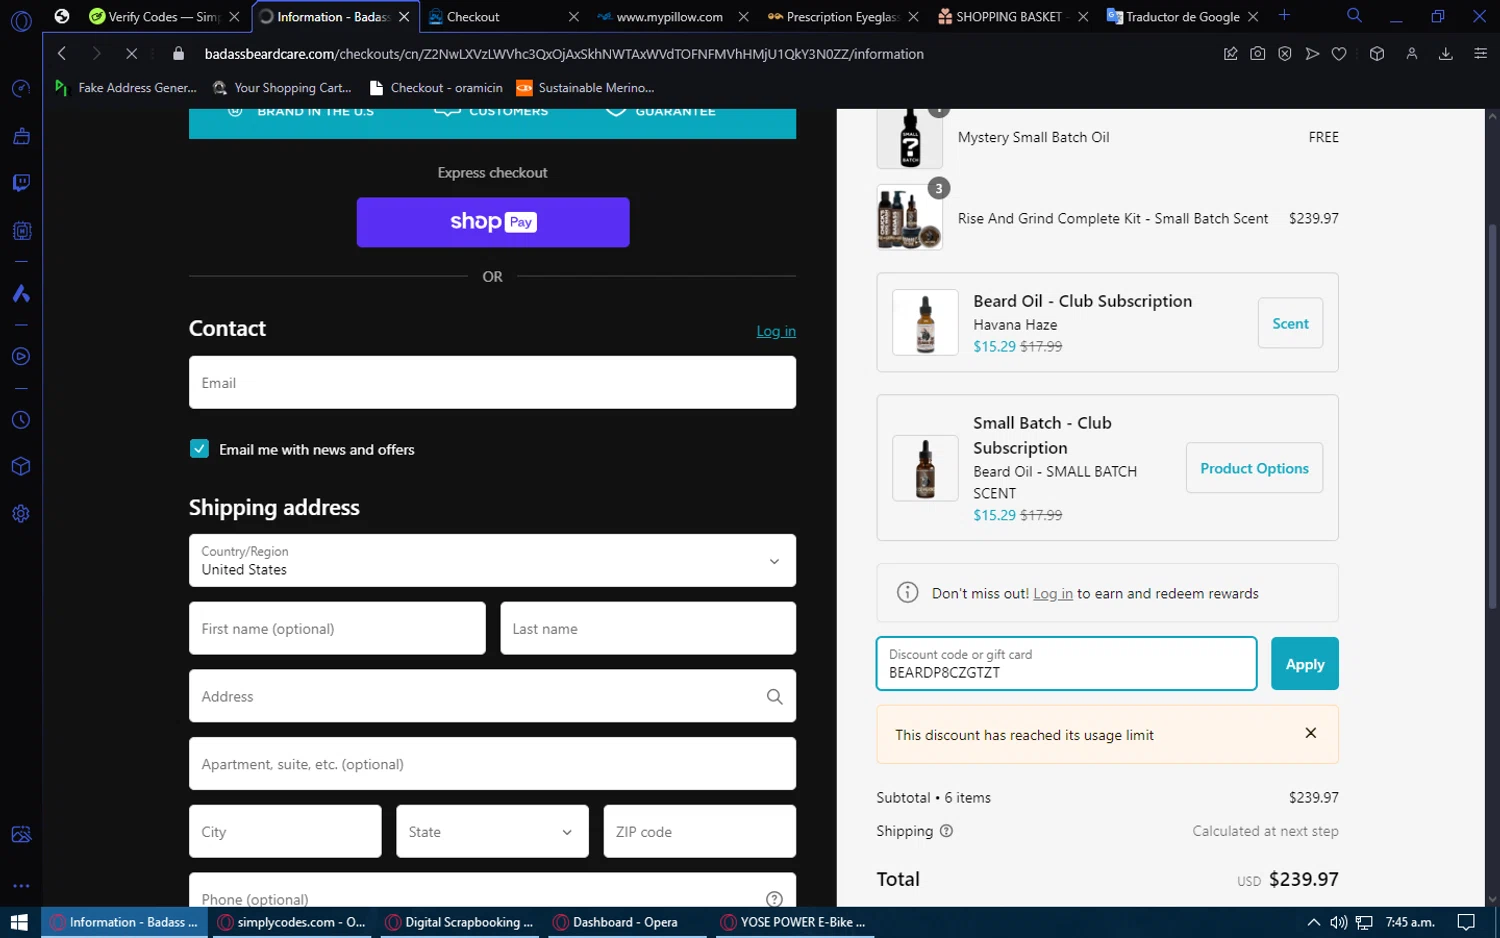This screenshot has height=938, width=1500.
Task: Uncheck Email me with news and offers
Action: click(x=199, y=449)
